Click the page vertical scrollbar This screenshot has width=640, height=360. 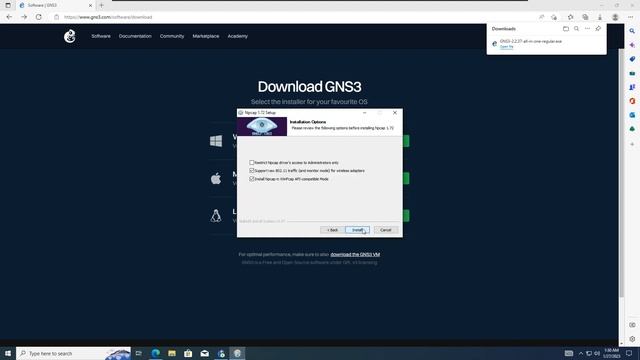pos(622,173)
